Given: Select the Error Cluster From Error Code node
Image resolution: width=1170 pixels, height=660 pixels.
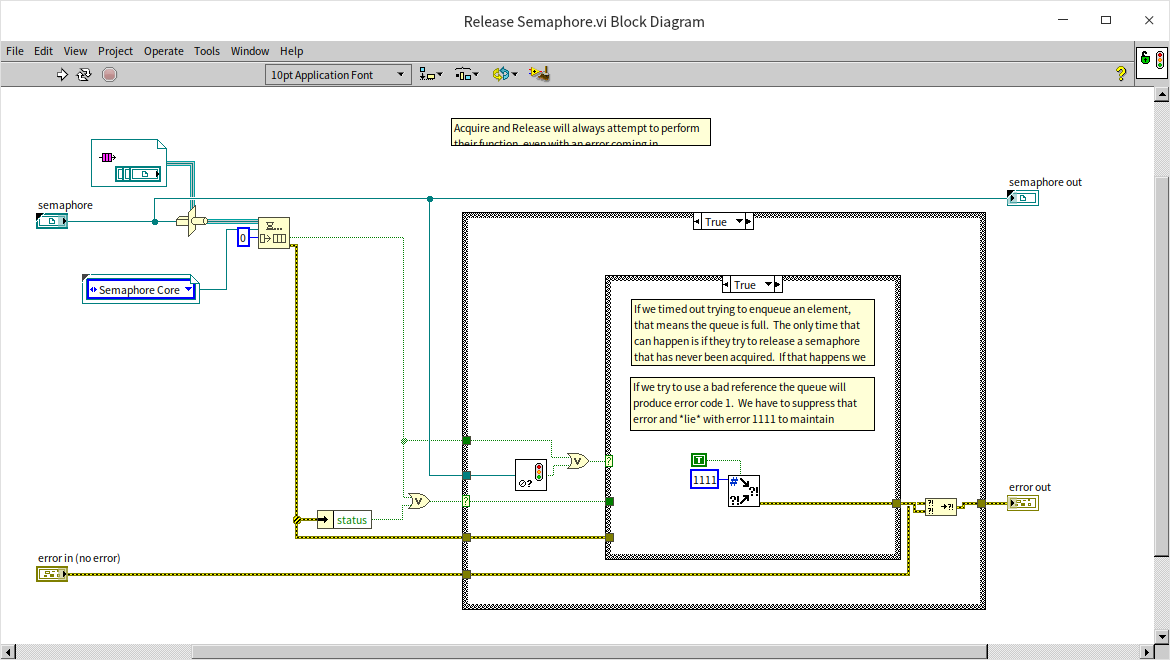Looking at the screenshot, I should (x=743, y=491).
